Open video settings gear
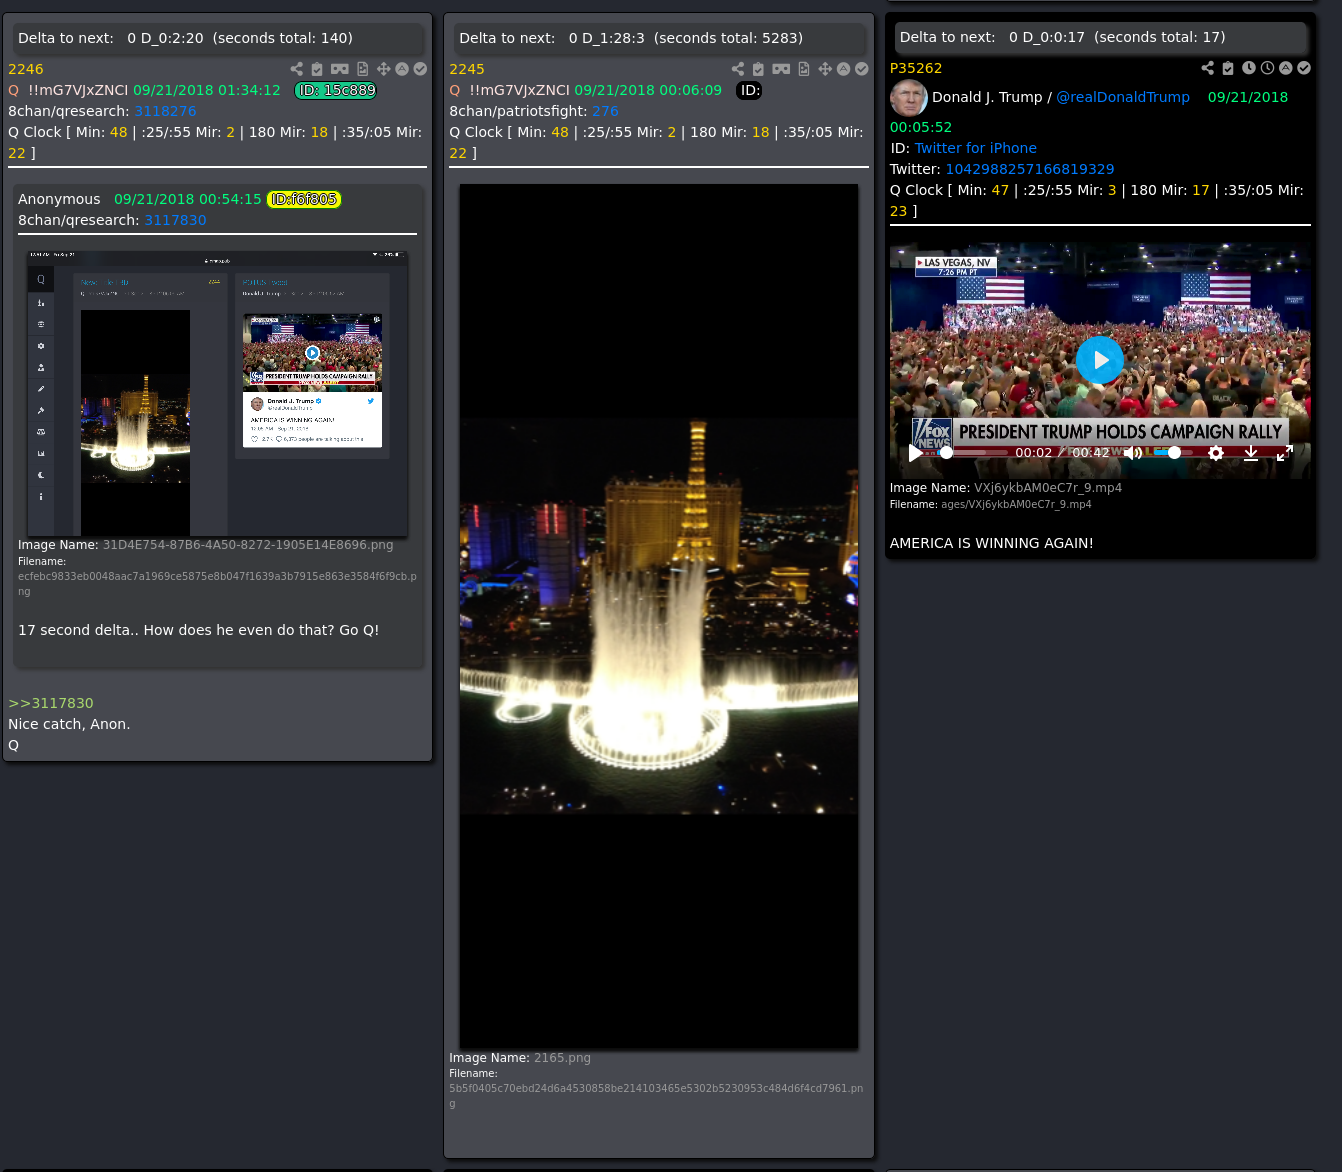1342x1172 pixels. pyautogui.click(x=1216, y=453)
